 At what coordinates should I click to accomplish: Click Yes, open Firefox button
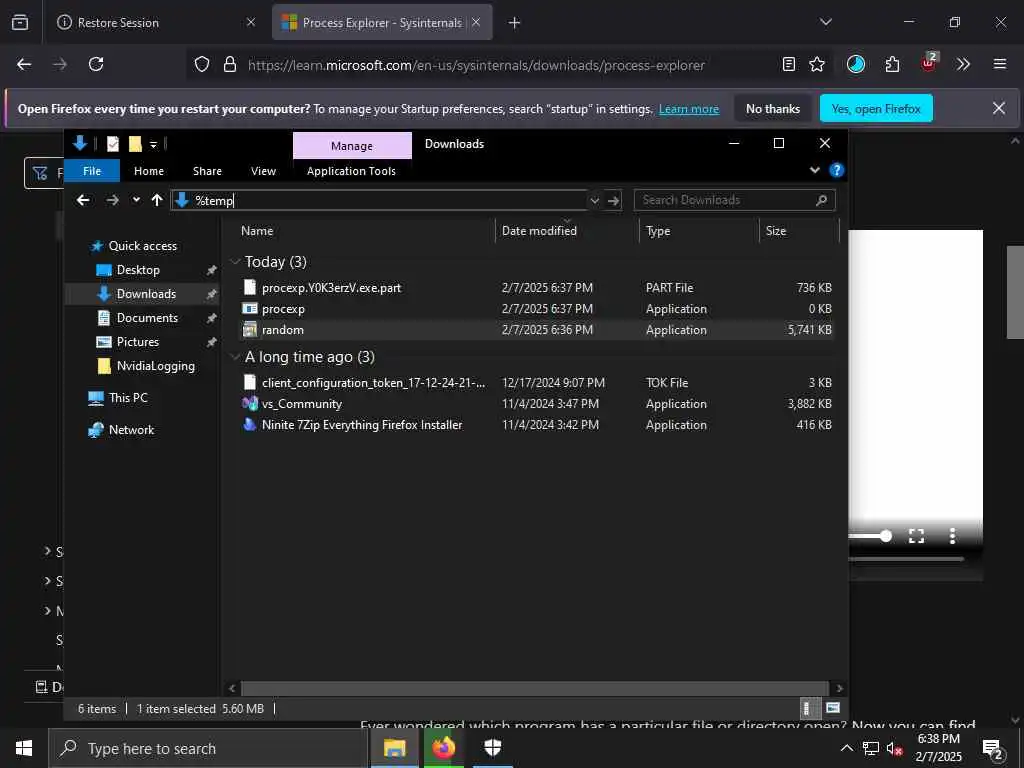coord(876,108)
